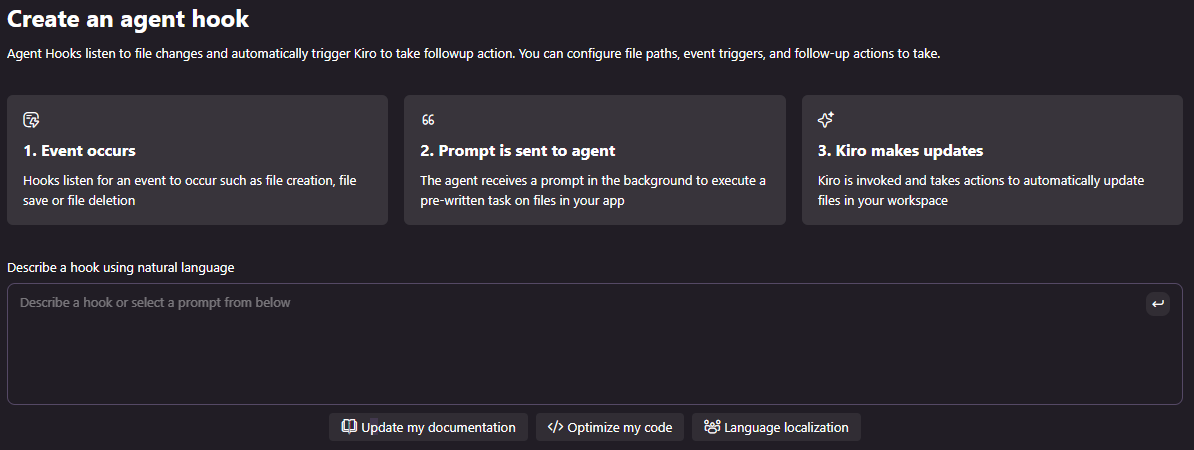The height and width of the screenshot is (450, 1194).
Task: Select the Update my documentation prompt
Action: (428, 427)
